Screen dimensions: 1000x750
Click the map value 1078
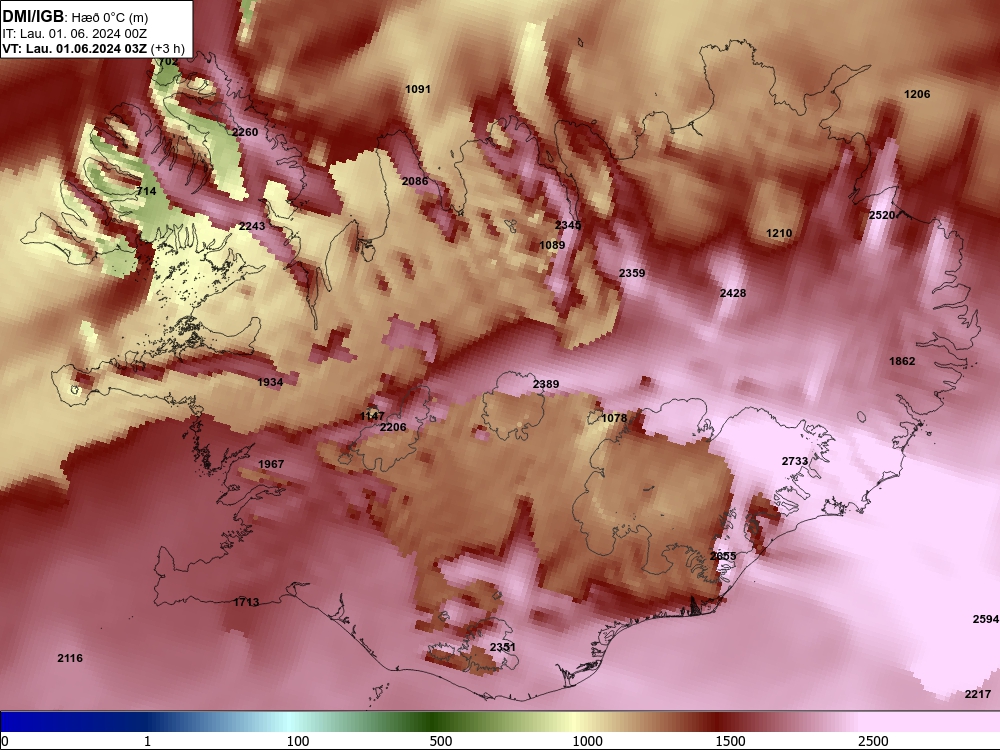click(x=614, y=418)
